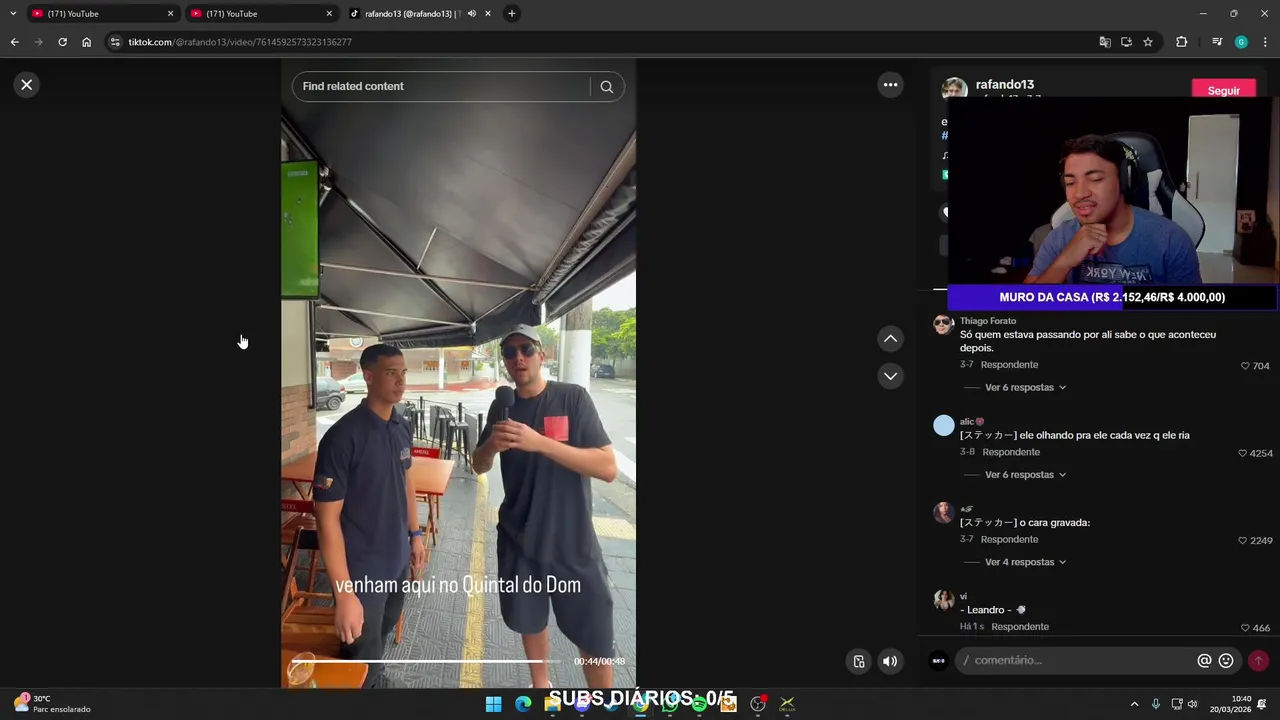Open Windows Start menu
Image resolution: width=1280 pixels, height=720 pixels.
[493, 704]
